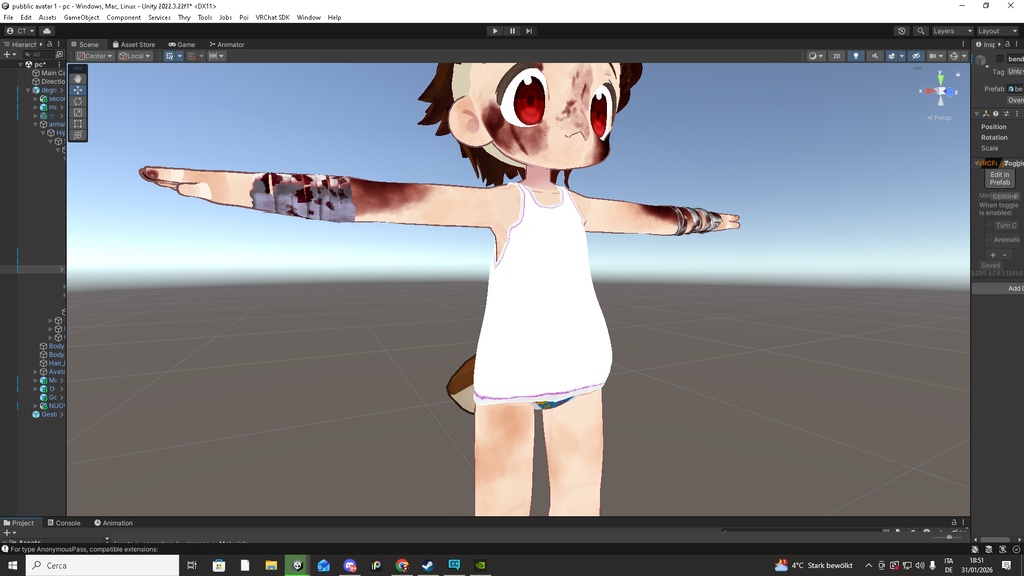The width and height of the screenshot is (1024, 576).
Task: Toggle hidden objects scene visibility
Action: (x=916, y=56)
